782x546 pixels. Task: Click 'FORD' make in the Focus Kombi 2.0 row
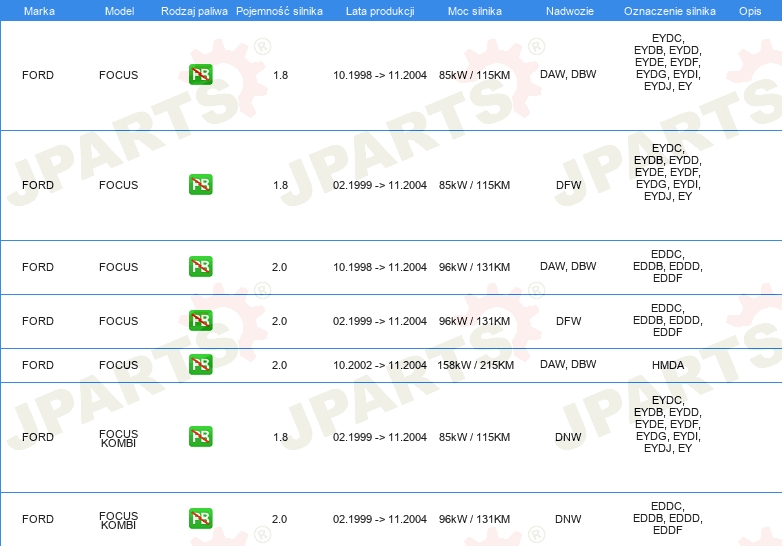(38, 519)
